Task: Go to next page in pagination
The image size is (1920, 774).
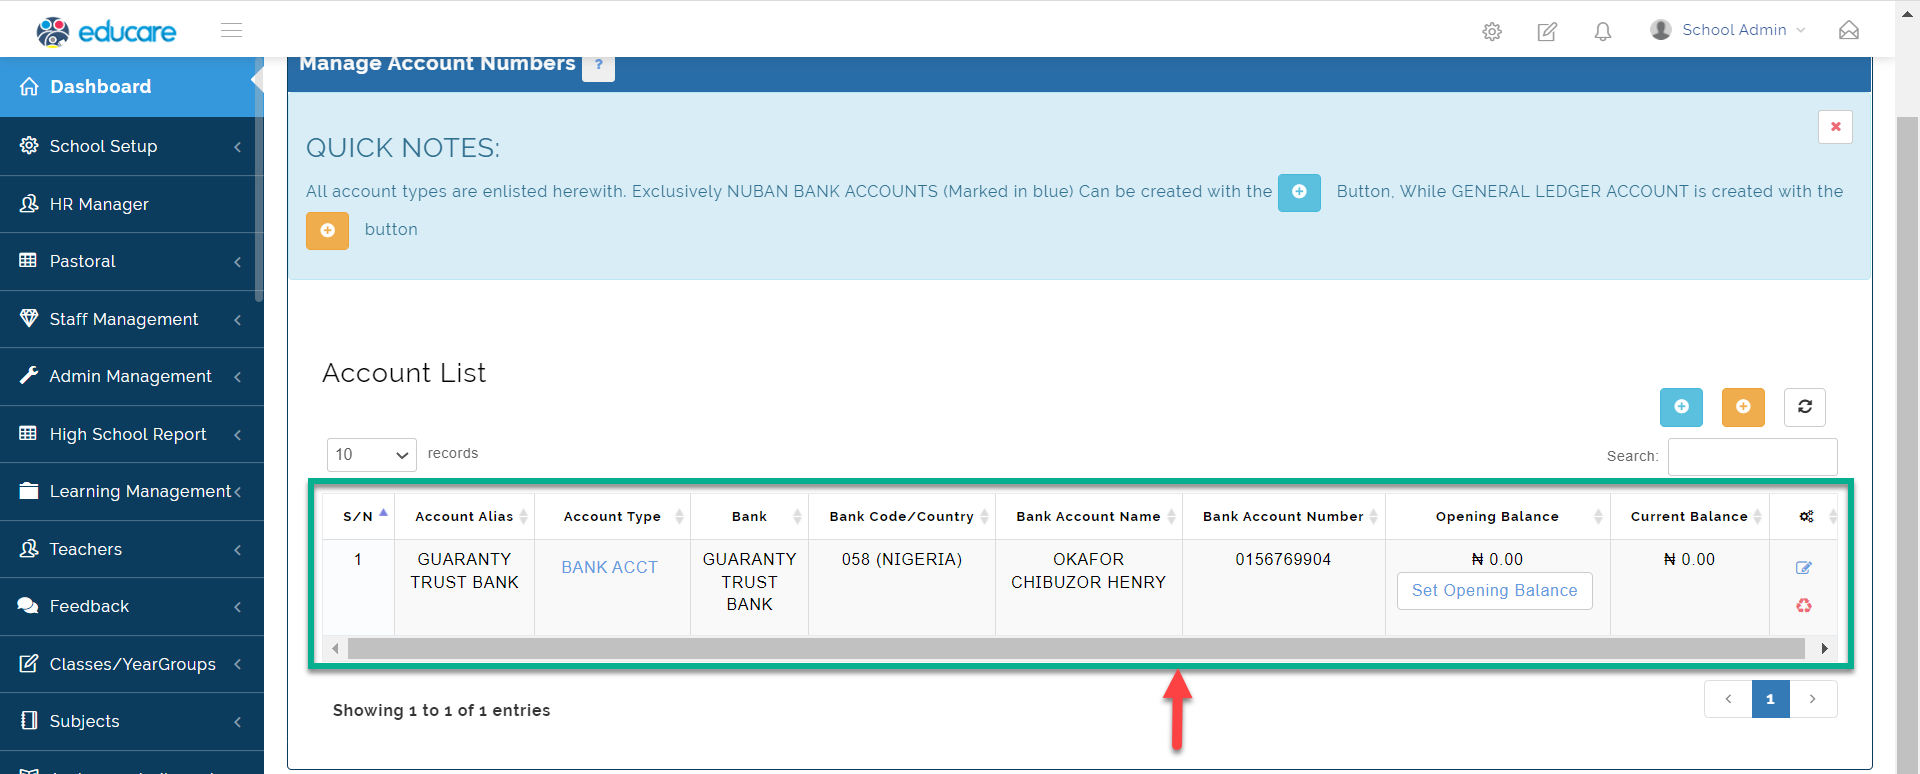Action: (x=1813, y=699)
